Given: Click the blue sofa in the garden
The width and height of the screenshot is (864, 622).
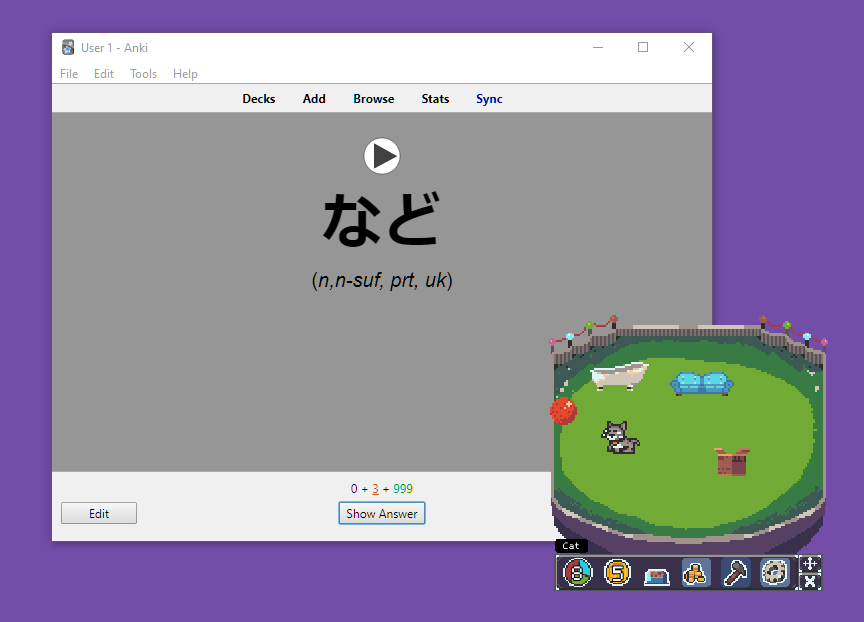Looking at the screenshot, I should tap(702, 383).
